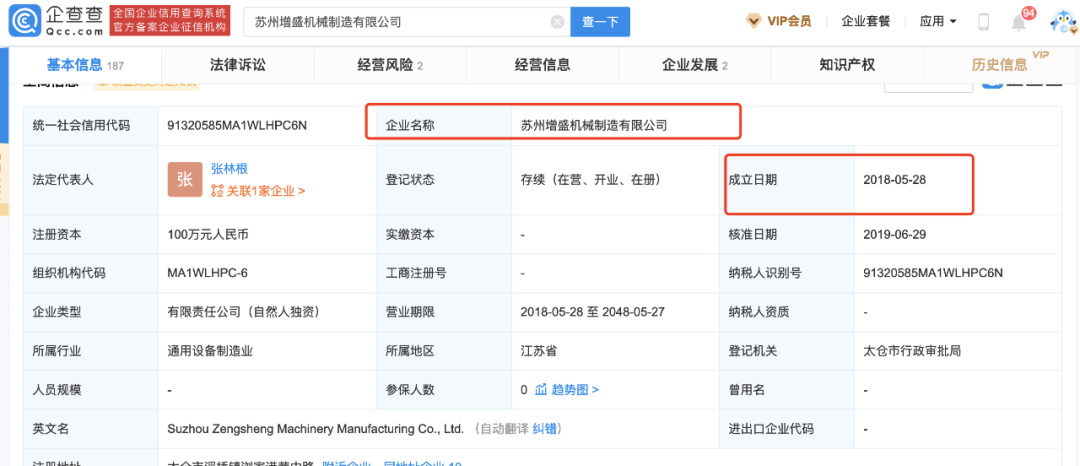Switch to 法律诉讼 tab

click(238, 65)
